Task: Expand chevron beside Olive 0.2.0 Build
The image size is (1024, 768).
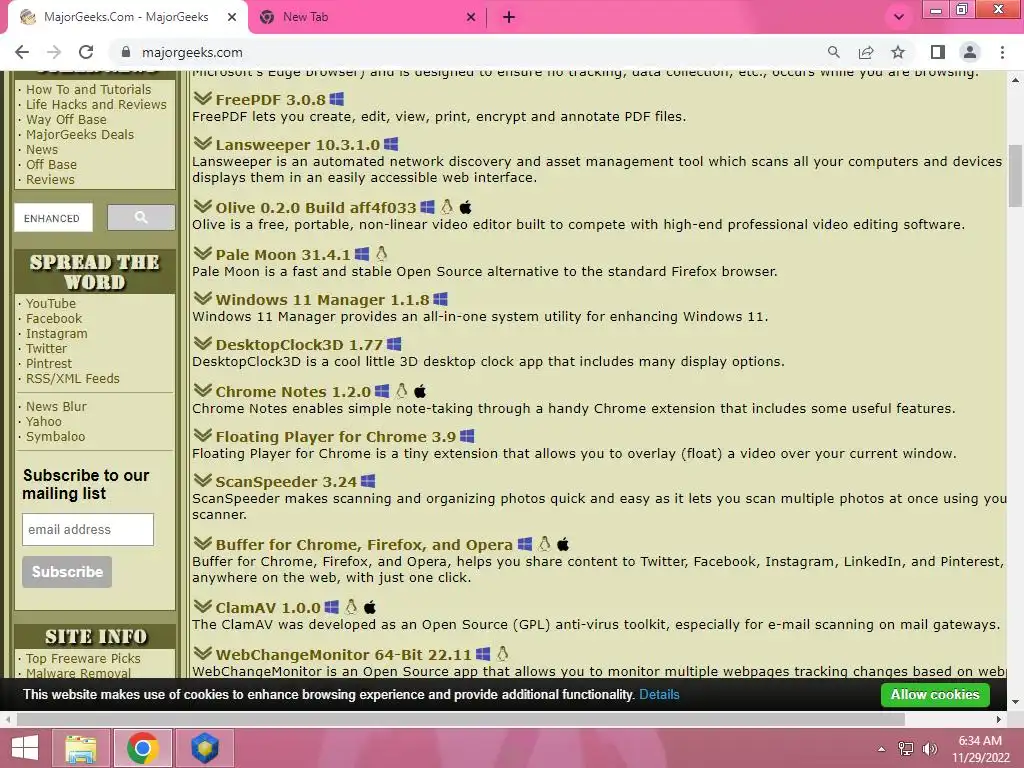Action: pos(202,207)
